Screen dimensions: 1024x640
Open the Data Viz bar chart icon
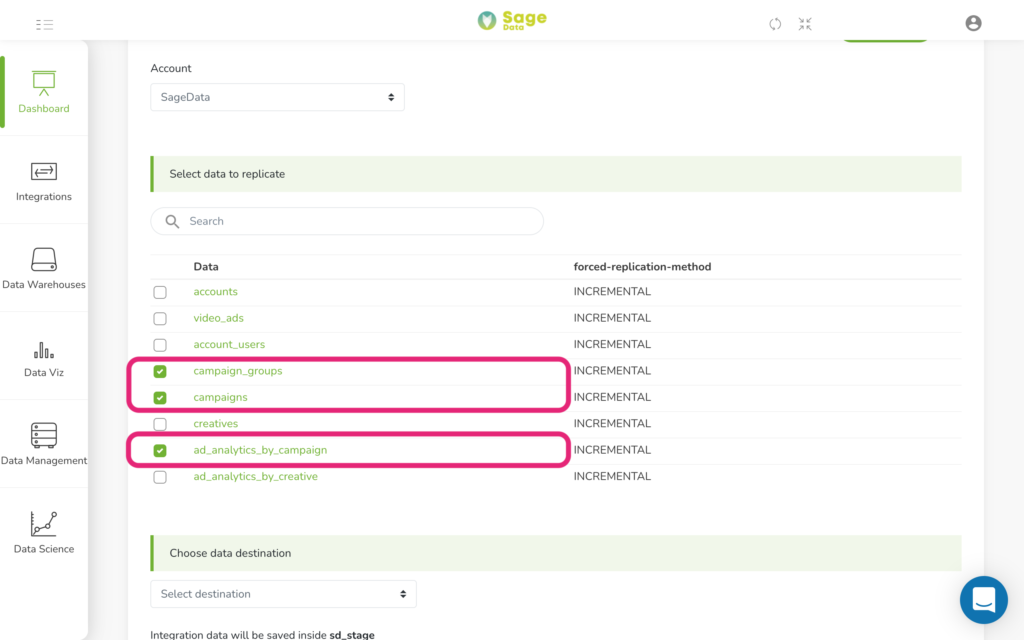point(44,350)
